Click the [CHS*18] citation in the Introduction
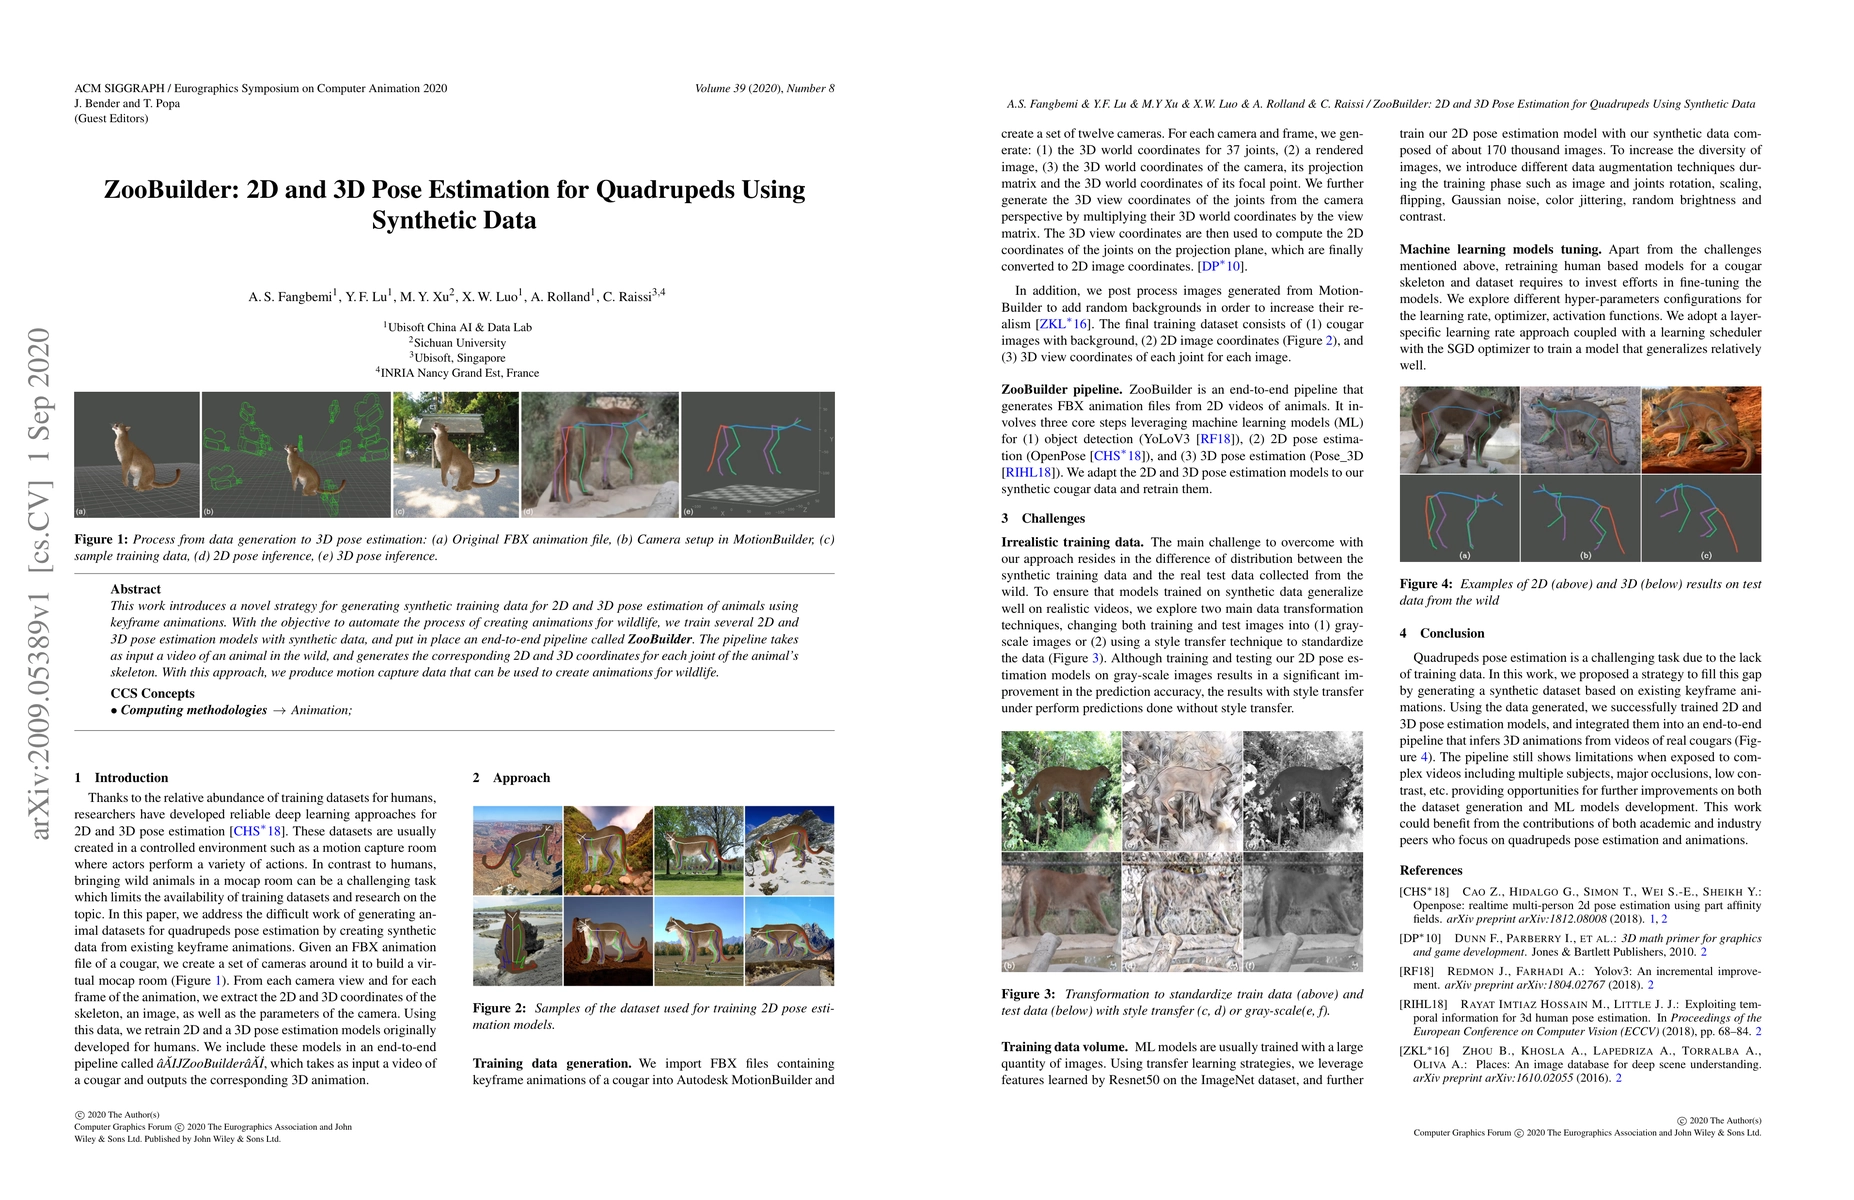This screenshot has height=1200, width=1854. click(257, 831)
